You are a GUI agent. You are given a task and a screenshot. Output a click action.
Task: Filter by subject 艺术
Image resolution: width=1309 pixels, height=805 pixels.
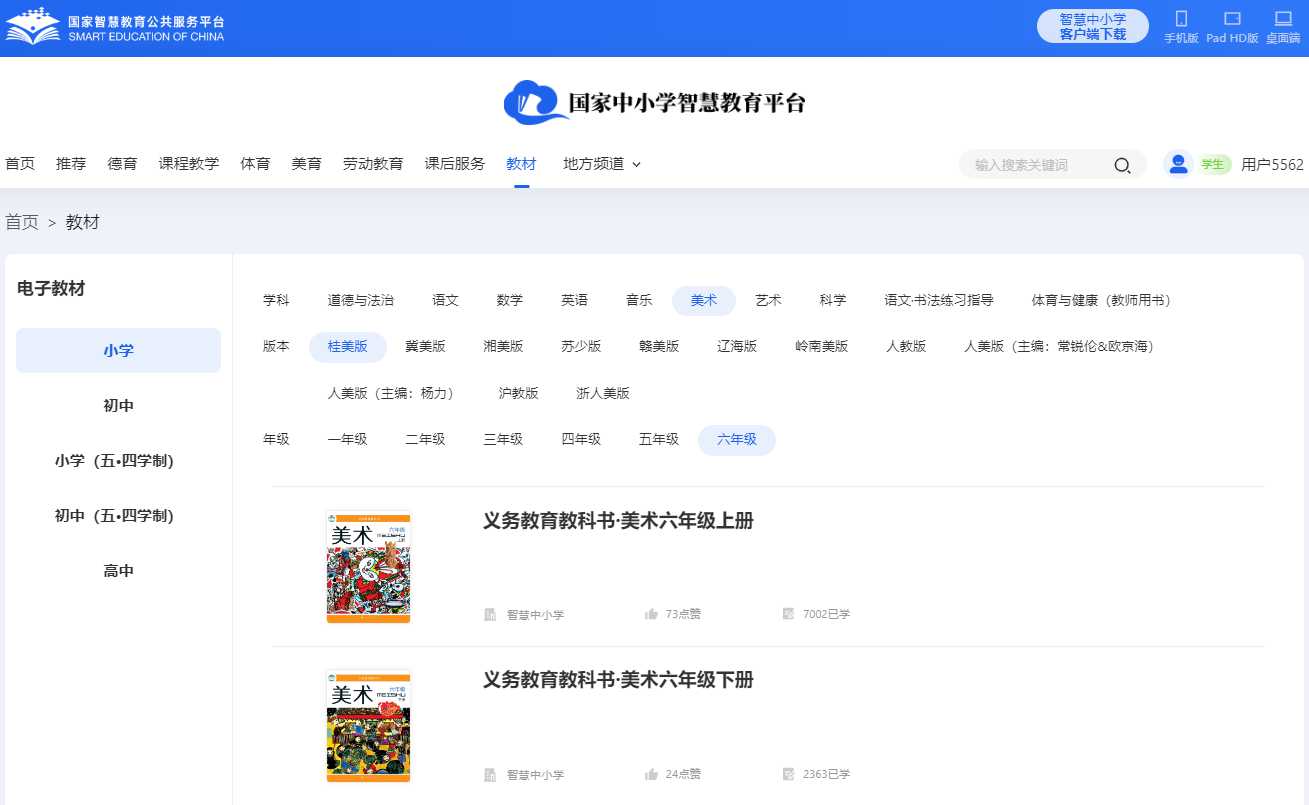[768, 300]
